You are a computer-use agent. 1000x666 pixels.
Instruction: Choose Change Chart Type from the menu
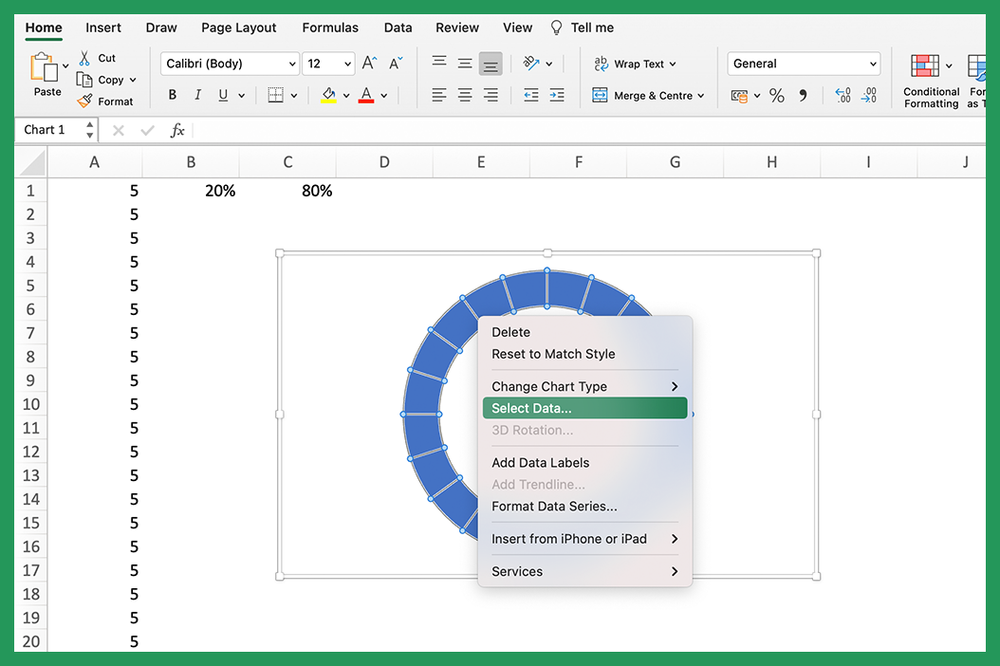point(549,386)
